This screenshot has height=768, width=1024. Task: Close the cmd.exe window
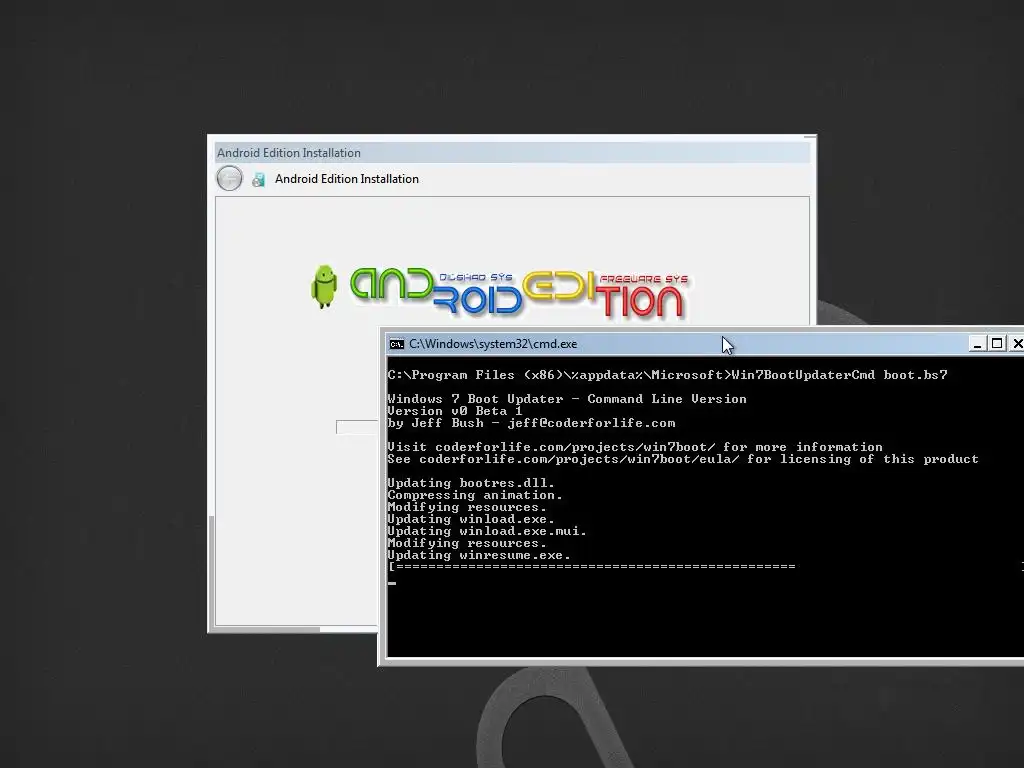pos(1017,344)
